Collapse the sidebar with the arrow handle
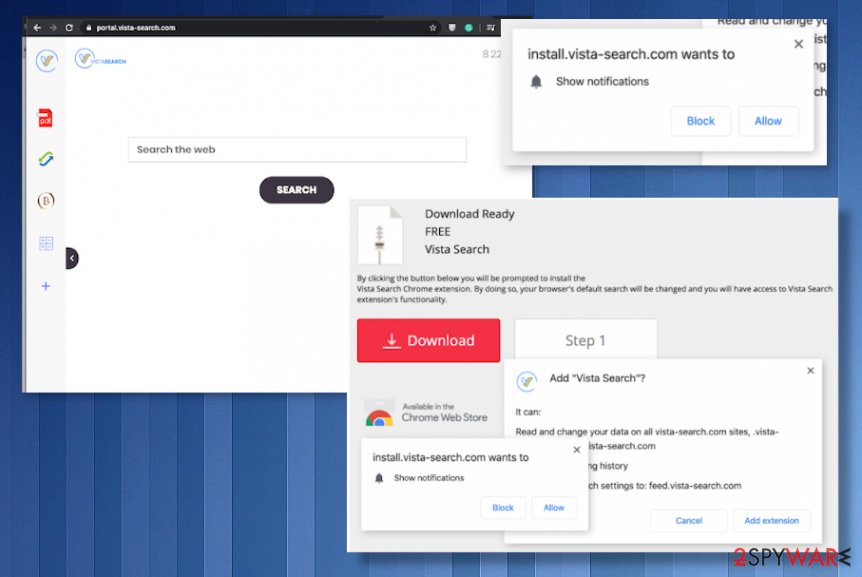Screen dimensions: 862x577 [x=71, y=258]
